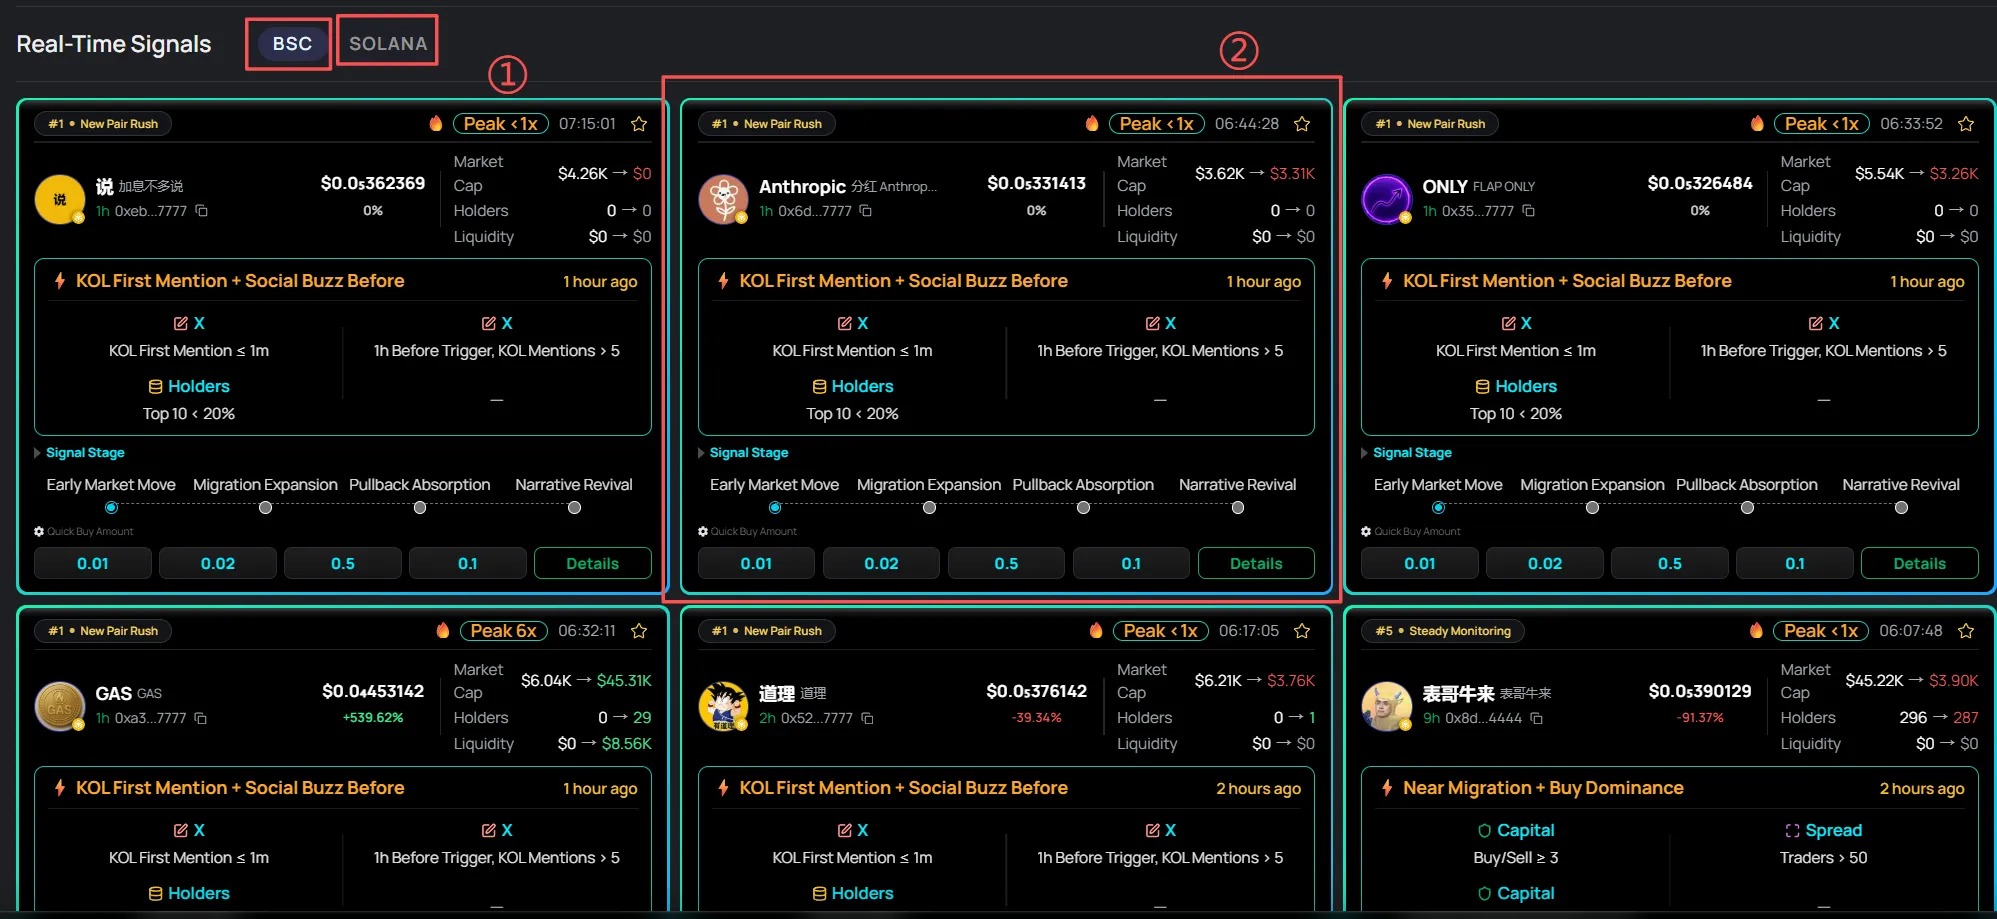Quick buy 0.5 on ONLY card
Screen dimensions: 1997x919
coord(1669,563)
